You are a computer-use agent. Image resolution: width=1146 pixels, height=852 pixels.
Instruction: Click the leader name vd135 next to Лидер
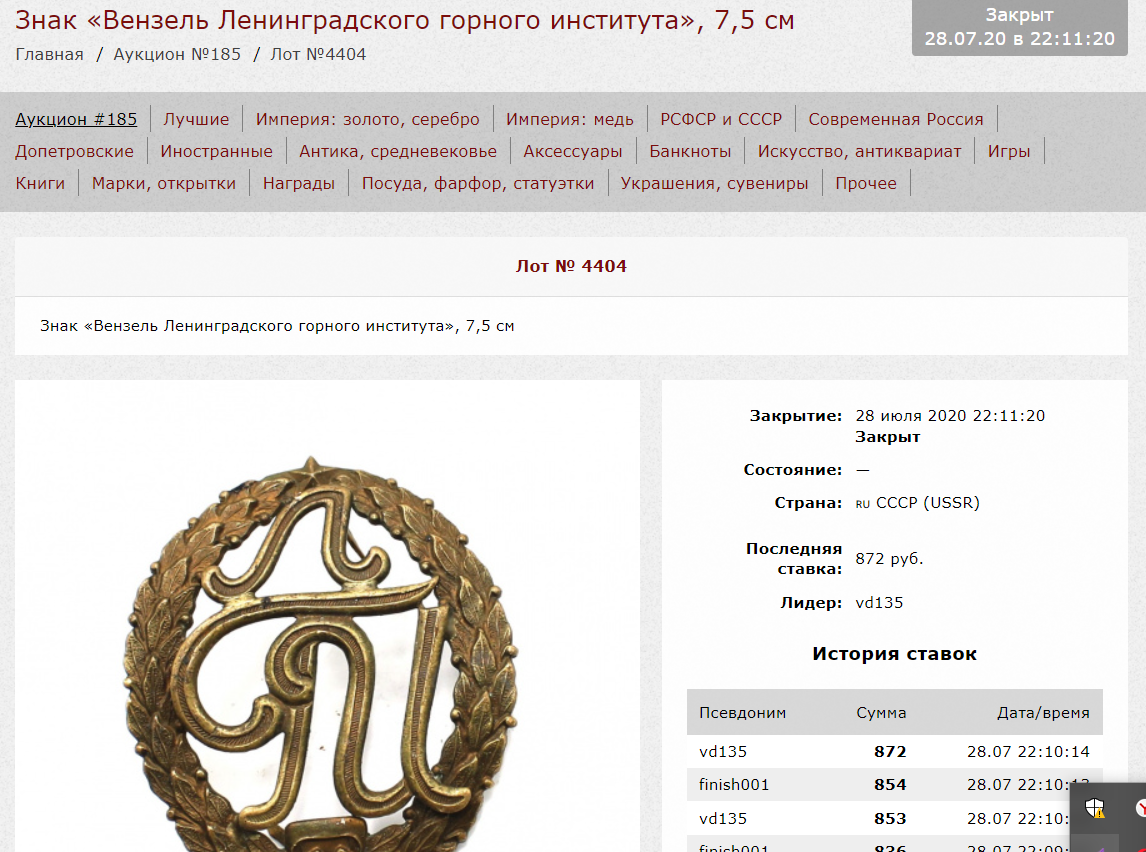click(x=879, y=603)
